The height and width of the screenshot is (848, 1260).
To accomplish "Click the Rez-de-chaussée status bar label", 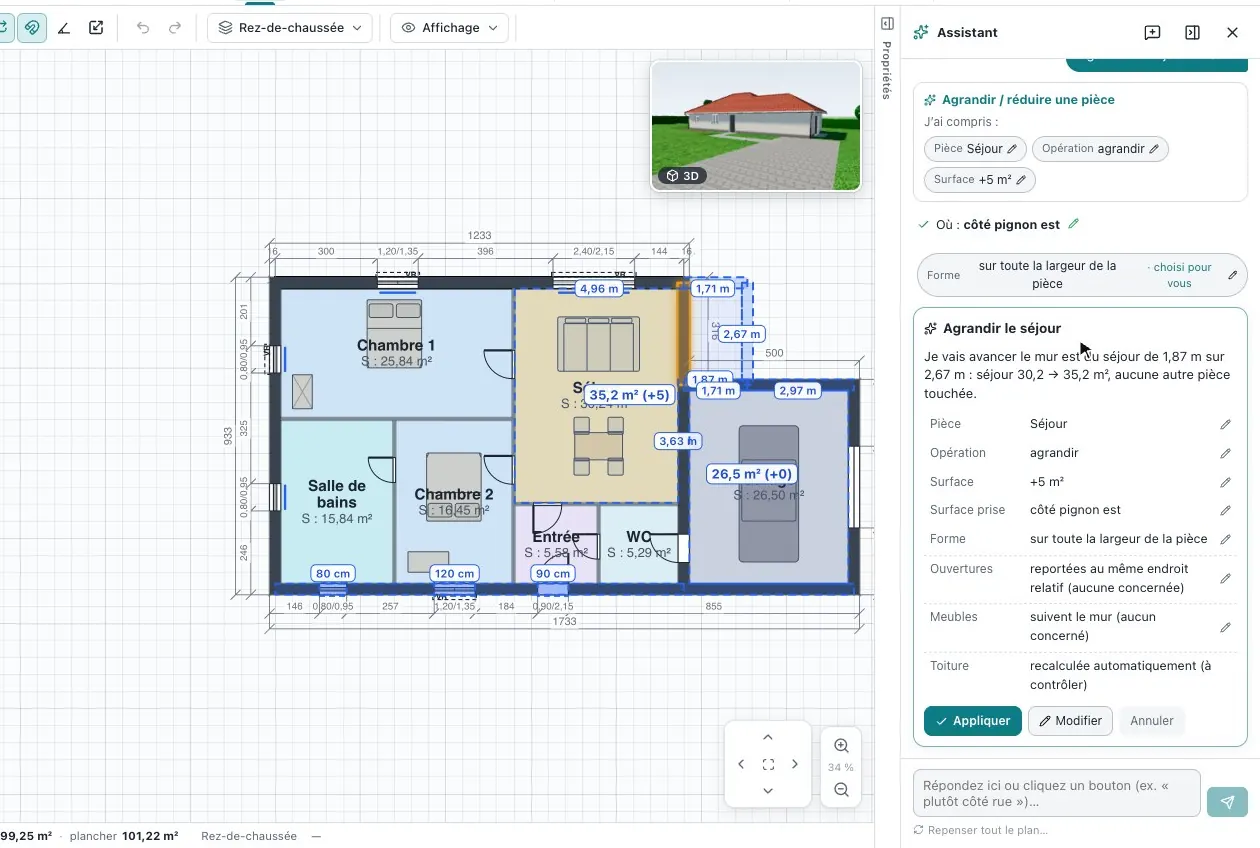I will coord(249,836).
